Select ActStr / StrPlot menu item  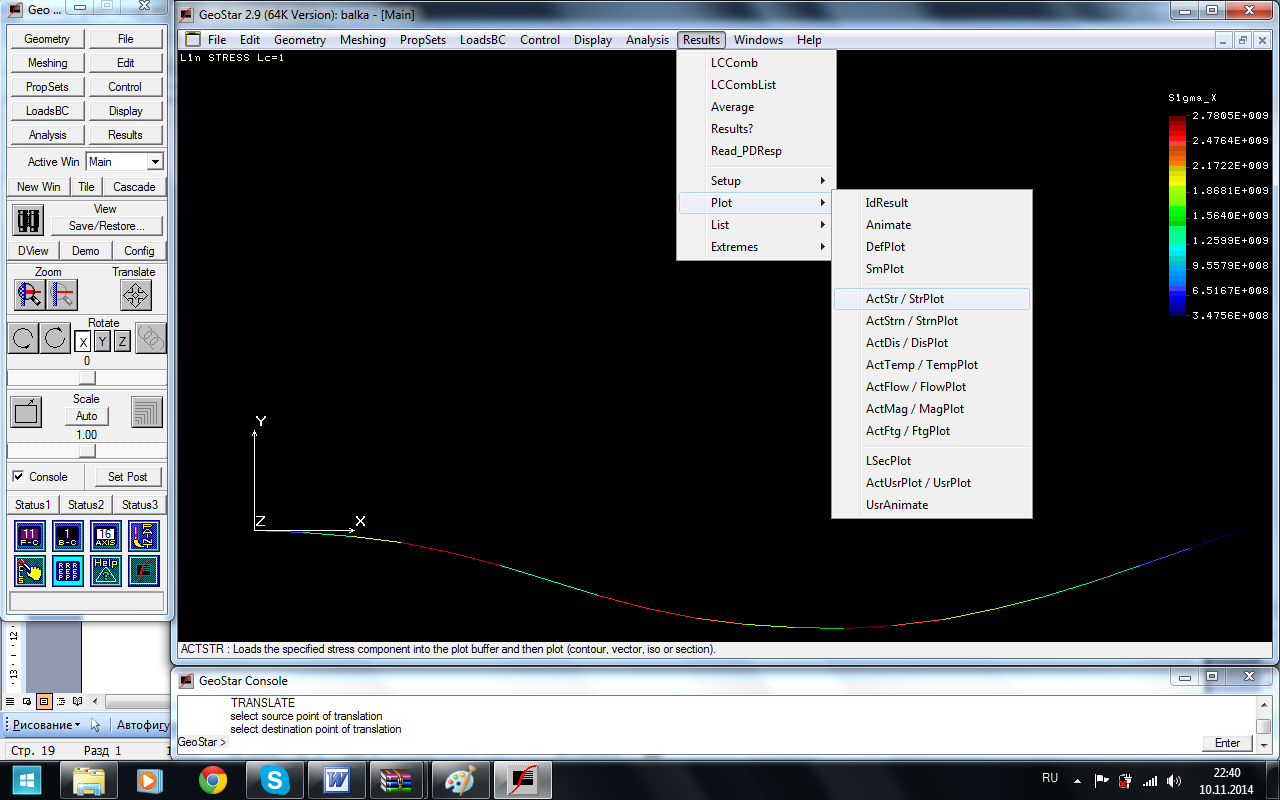(932, 299)
